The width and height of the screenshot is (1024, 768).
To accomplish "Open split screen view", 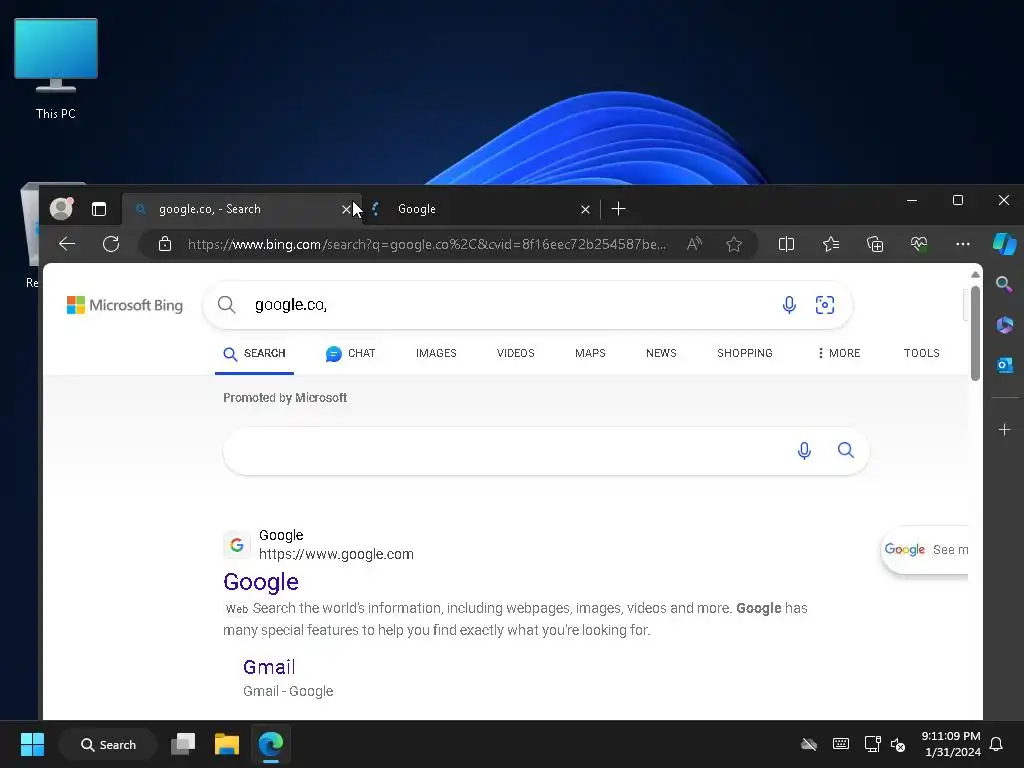I will [786, 244].
